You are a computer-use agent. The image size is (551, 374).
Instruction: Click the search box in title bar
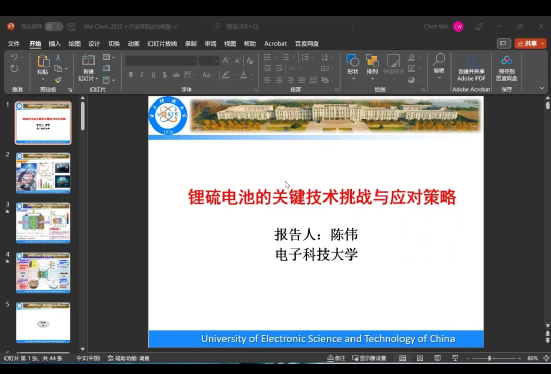click(280, 26)
